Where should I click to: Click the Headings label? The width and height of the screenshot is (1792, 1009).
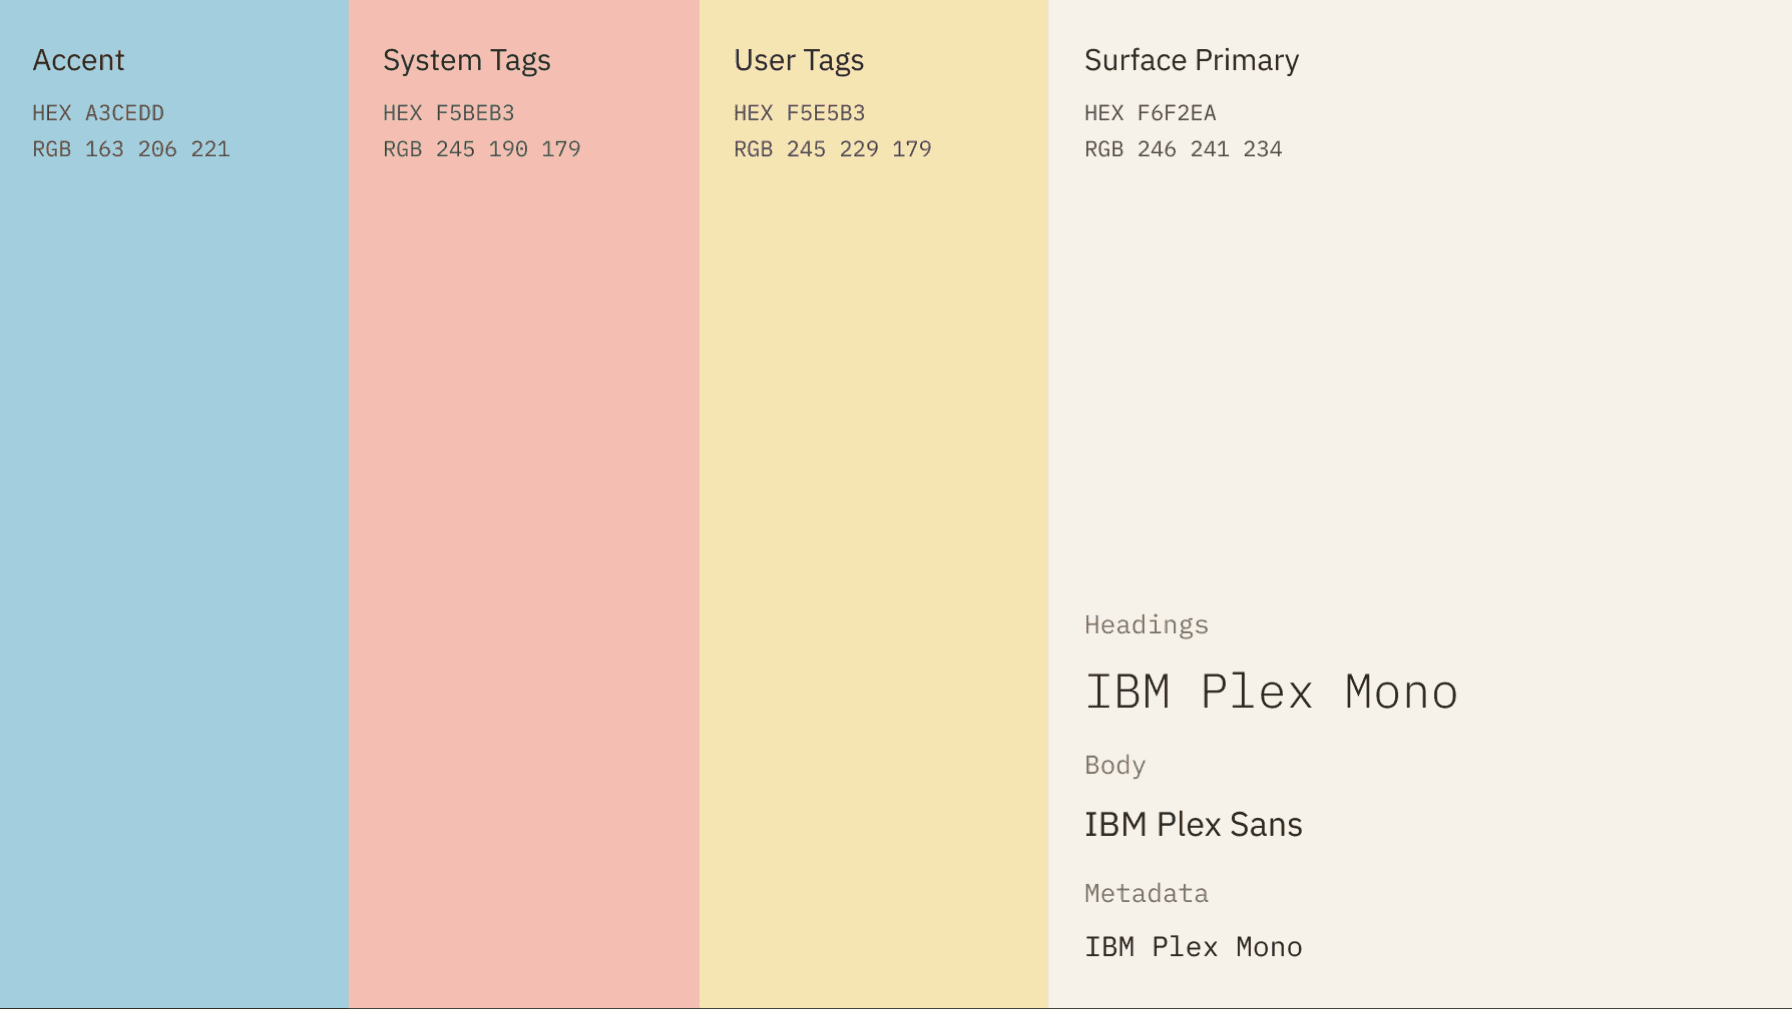1147,625
